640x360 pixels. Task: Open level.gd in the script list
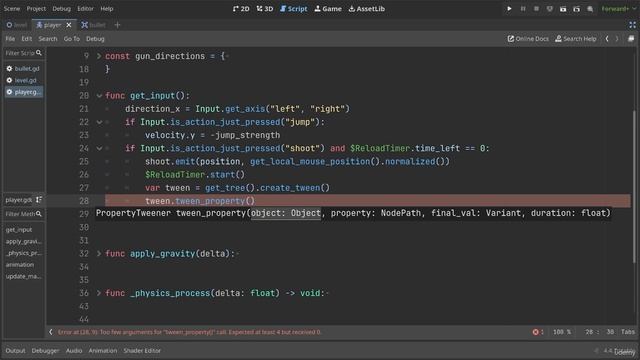click(x=24, y=80)
